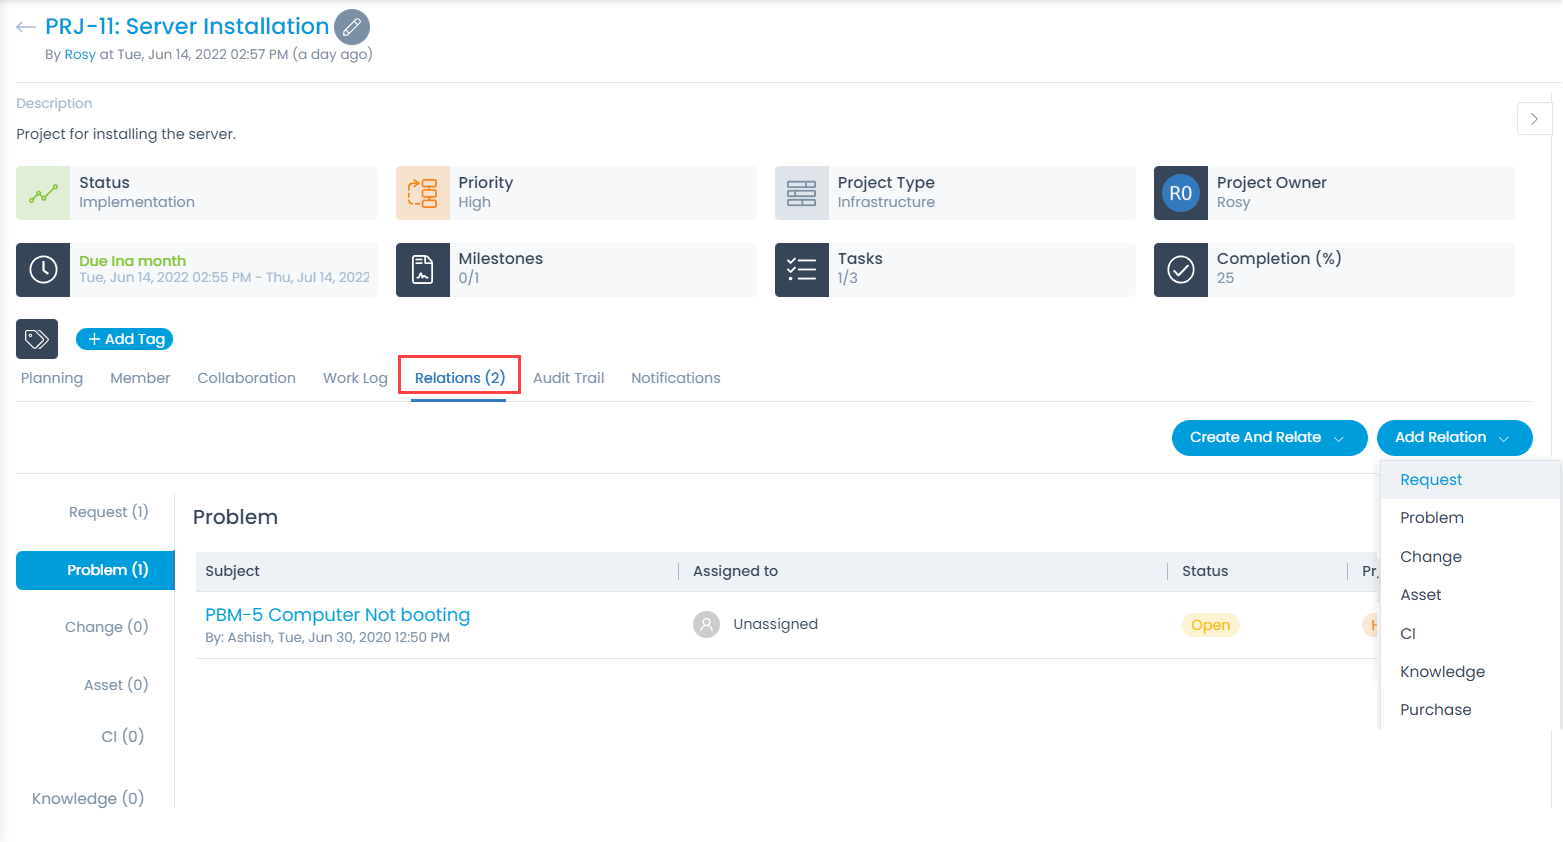The width and height of the screenshot is (1563, 842).
Task: Select the Change (0) relation filter
Action: pos(106,626)
